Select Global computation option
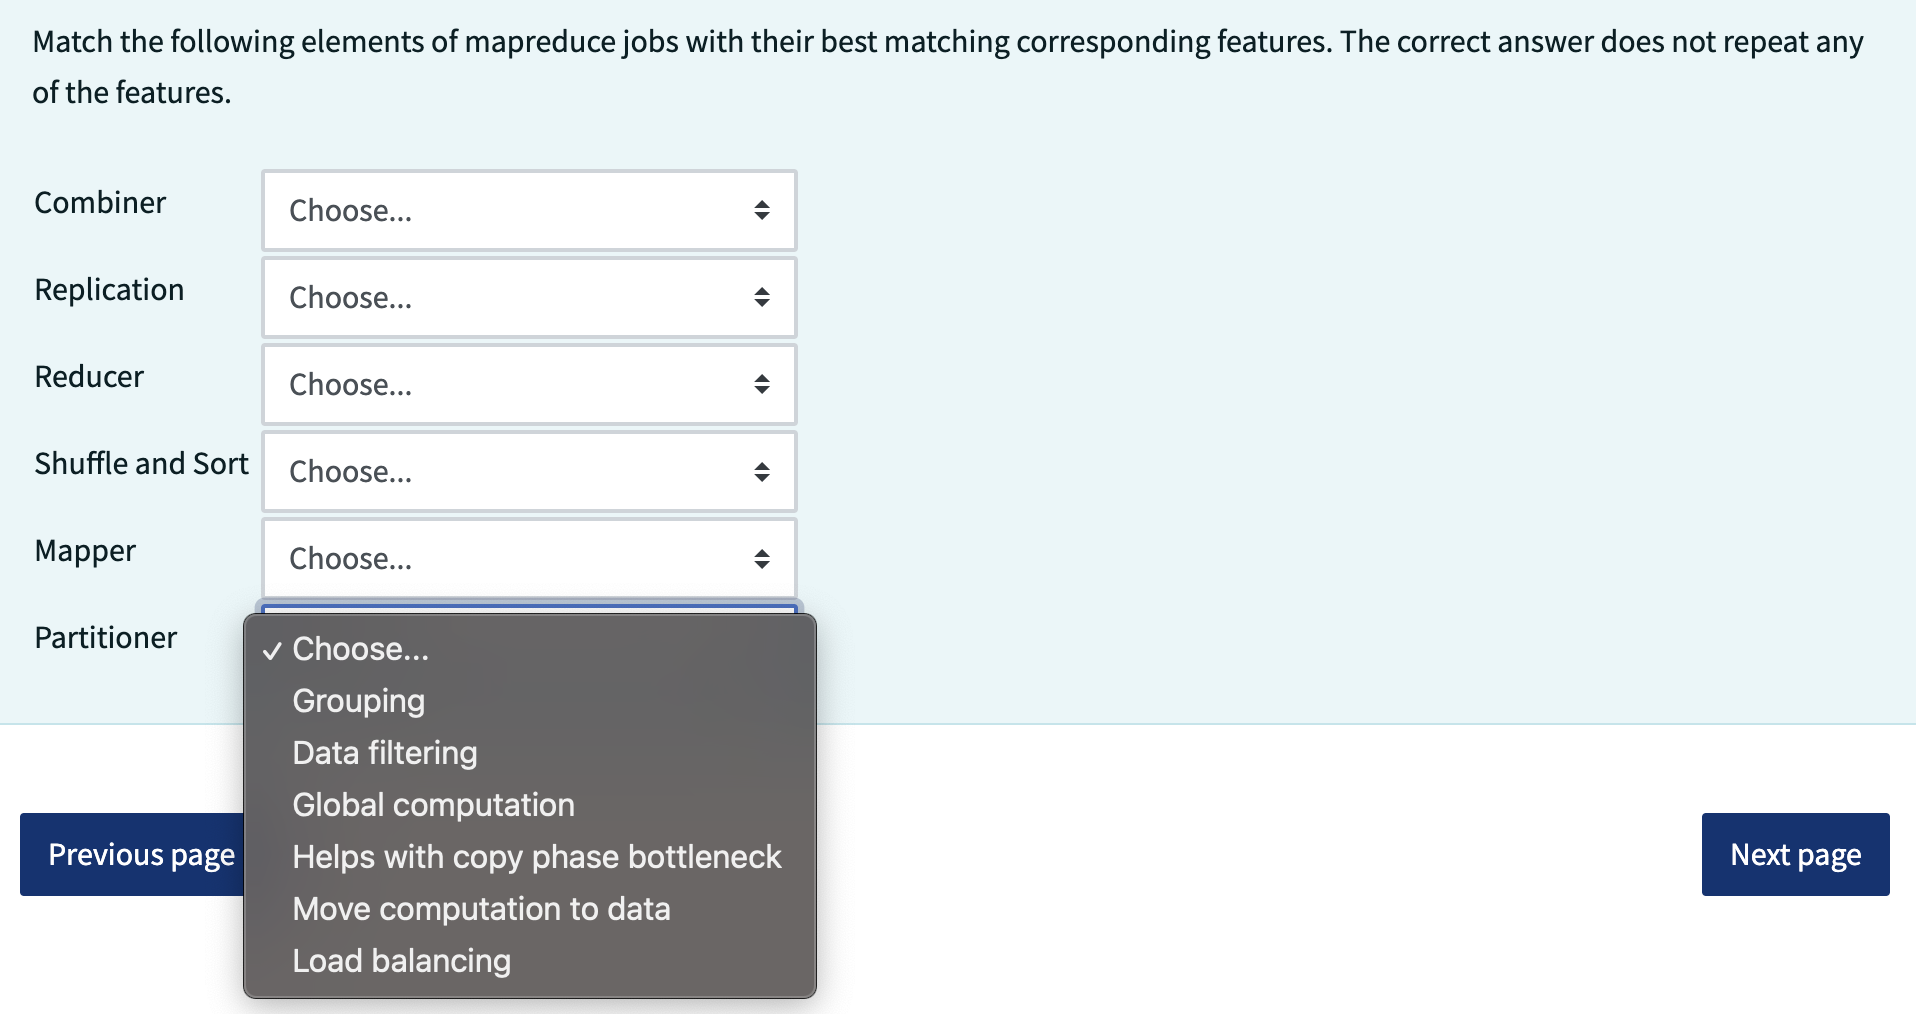This screenshot has height=1014, width=1916. tap(433, 804)
